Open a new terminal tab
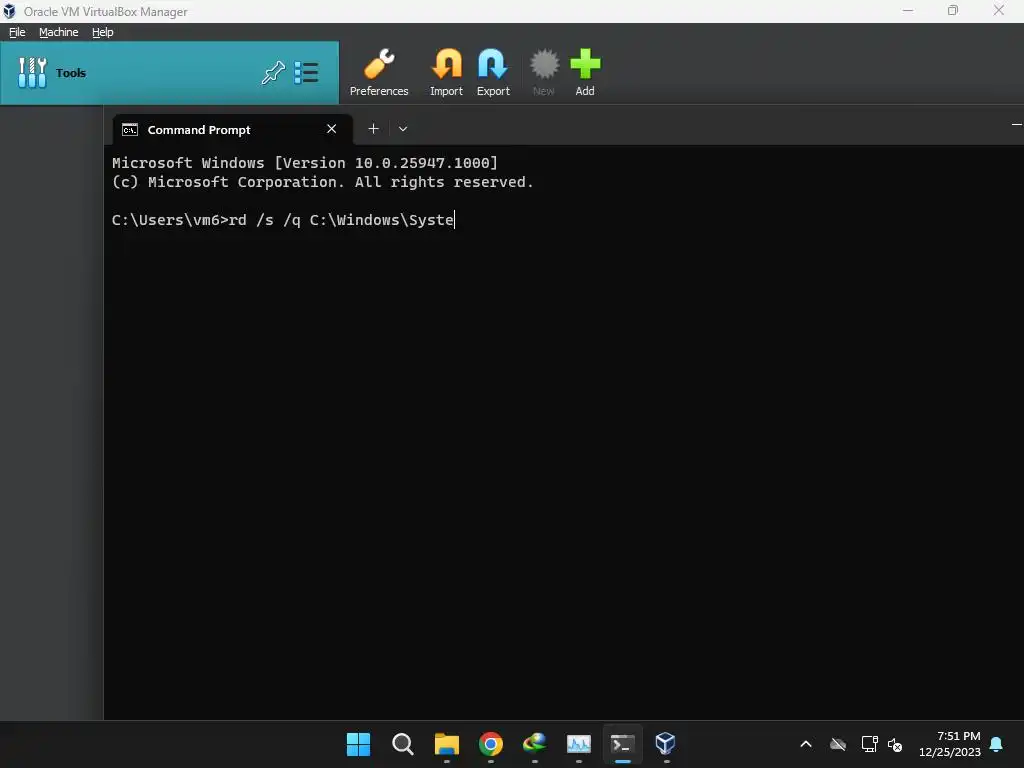1024x768 pixels. (374, 129)
